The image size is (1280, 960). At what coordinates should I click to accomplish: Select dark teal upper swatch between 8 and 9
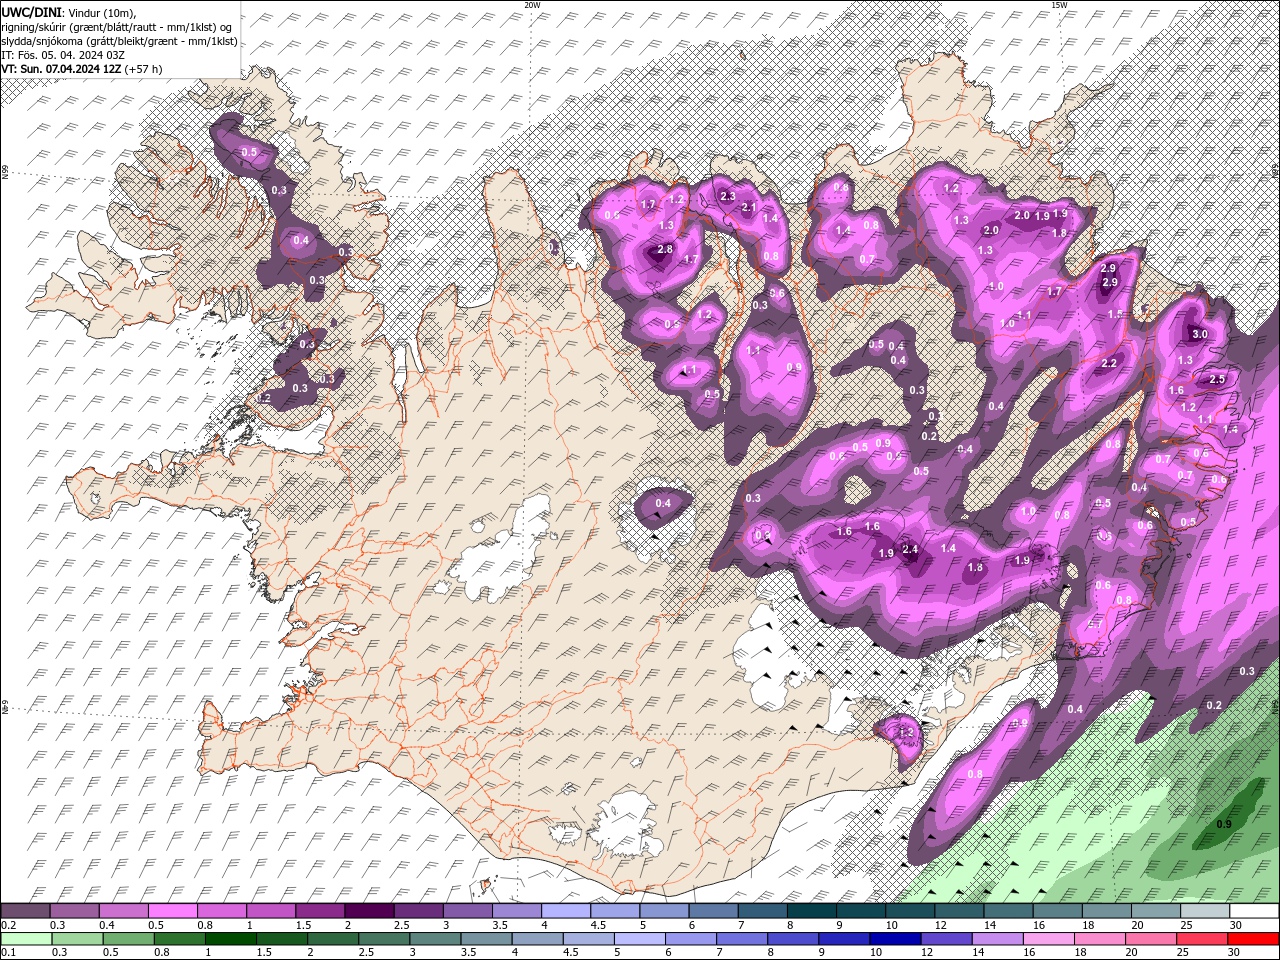click(811, 911)
